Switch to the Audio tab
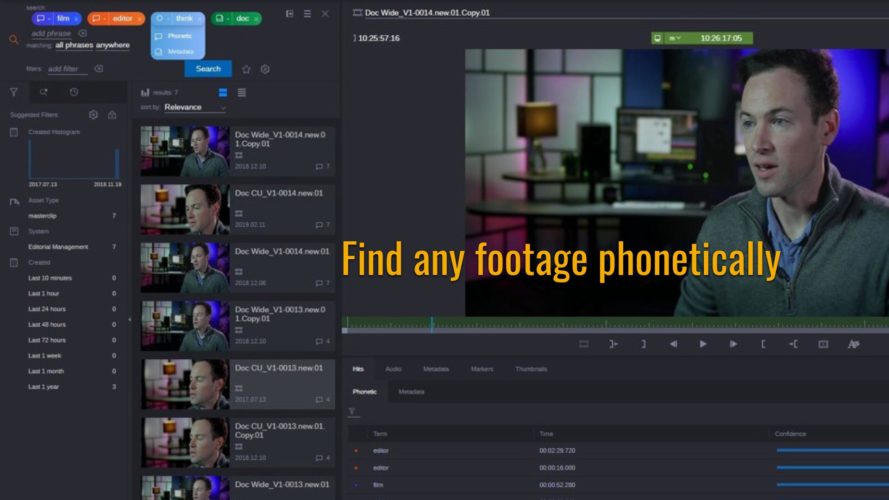 click(393, 369)
